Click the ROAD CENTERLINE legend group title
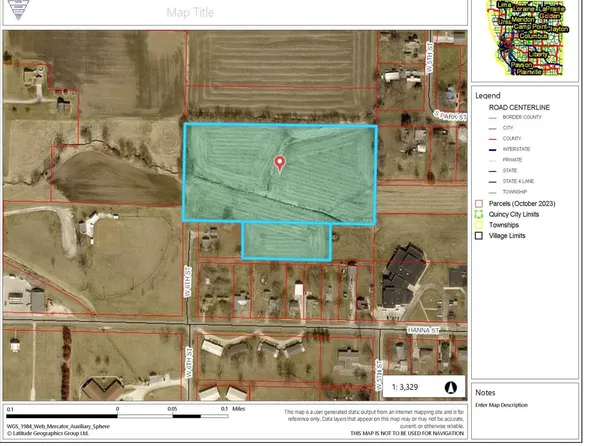 point(519,108)
